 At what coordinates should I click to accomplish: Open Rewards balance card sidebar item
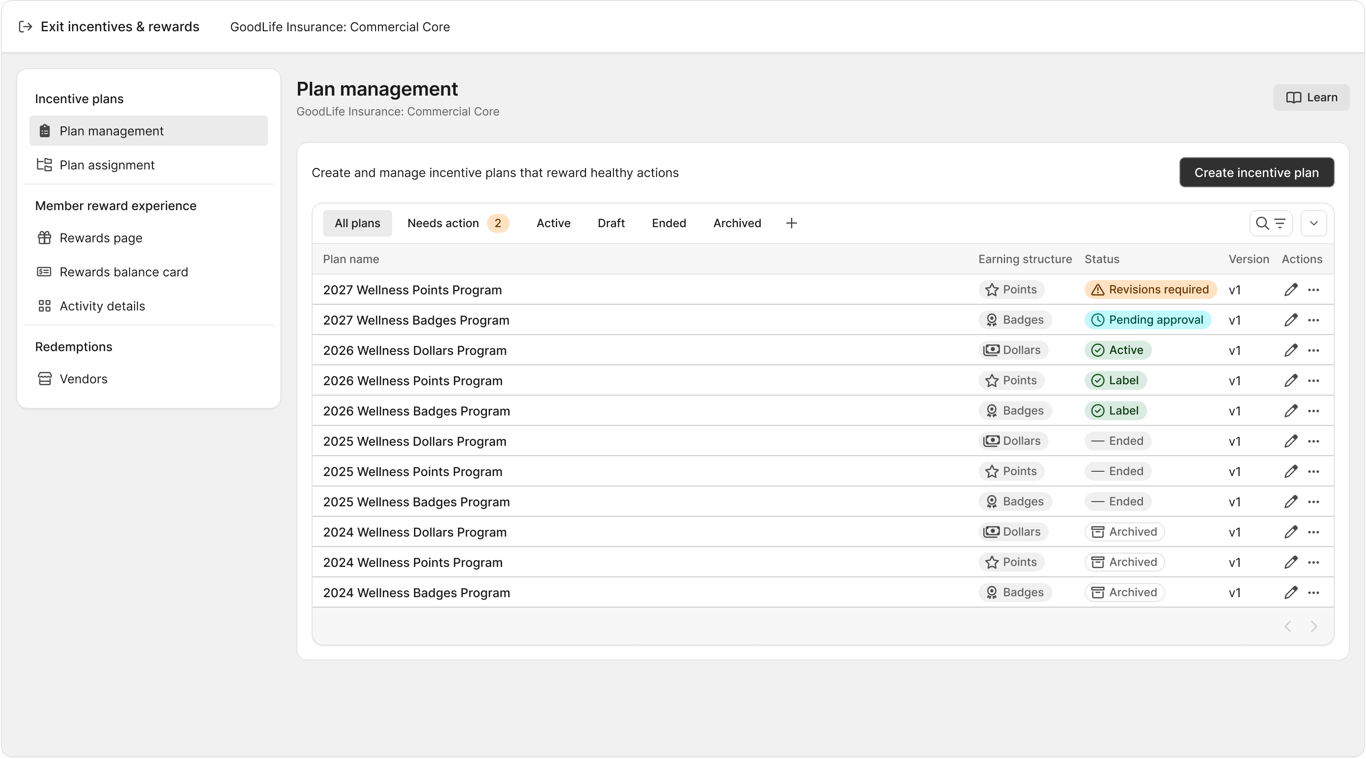149,272
